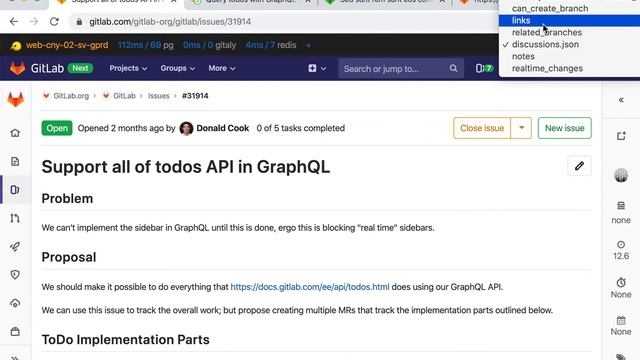Click the Add a to do icon
Screen dimensions: 640x360
tap(621, 136)
